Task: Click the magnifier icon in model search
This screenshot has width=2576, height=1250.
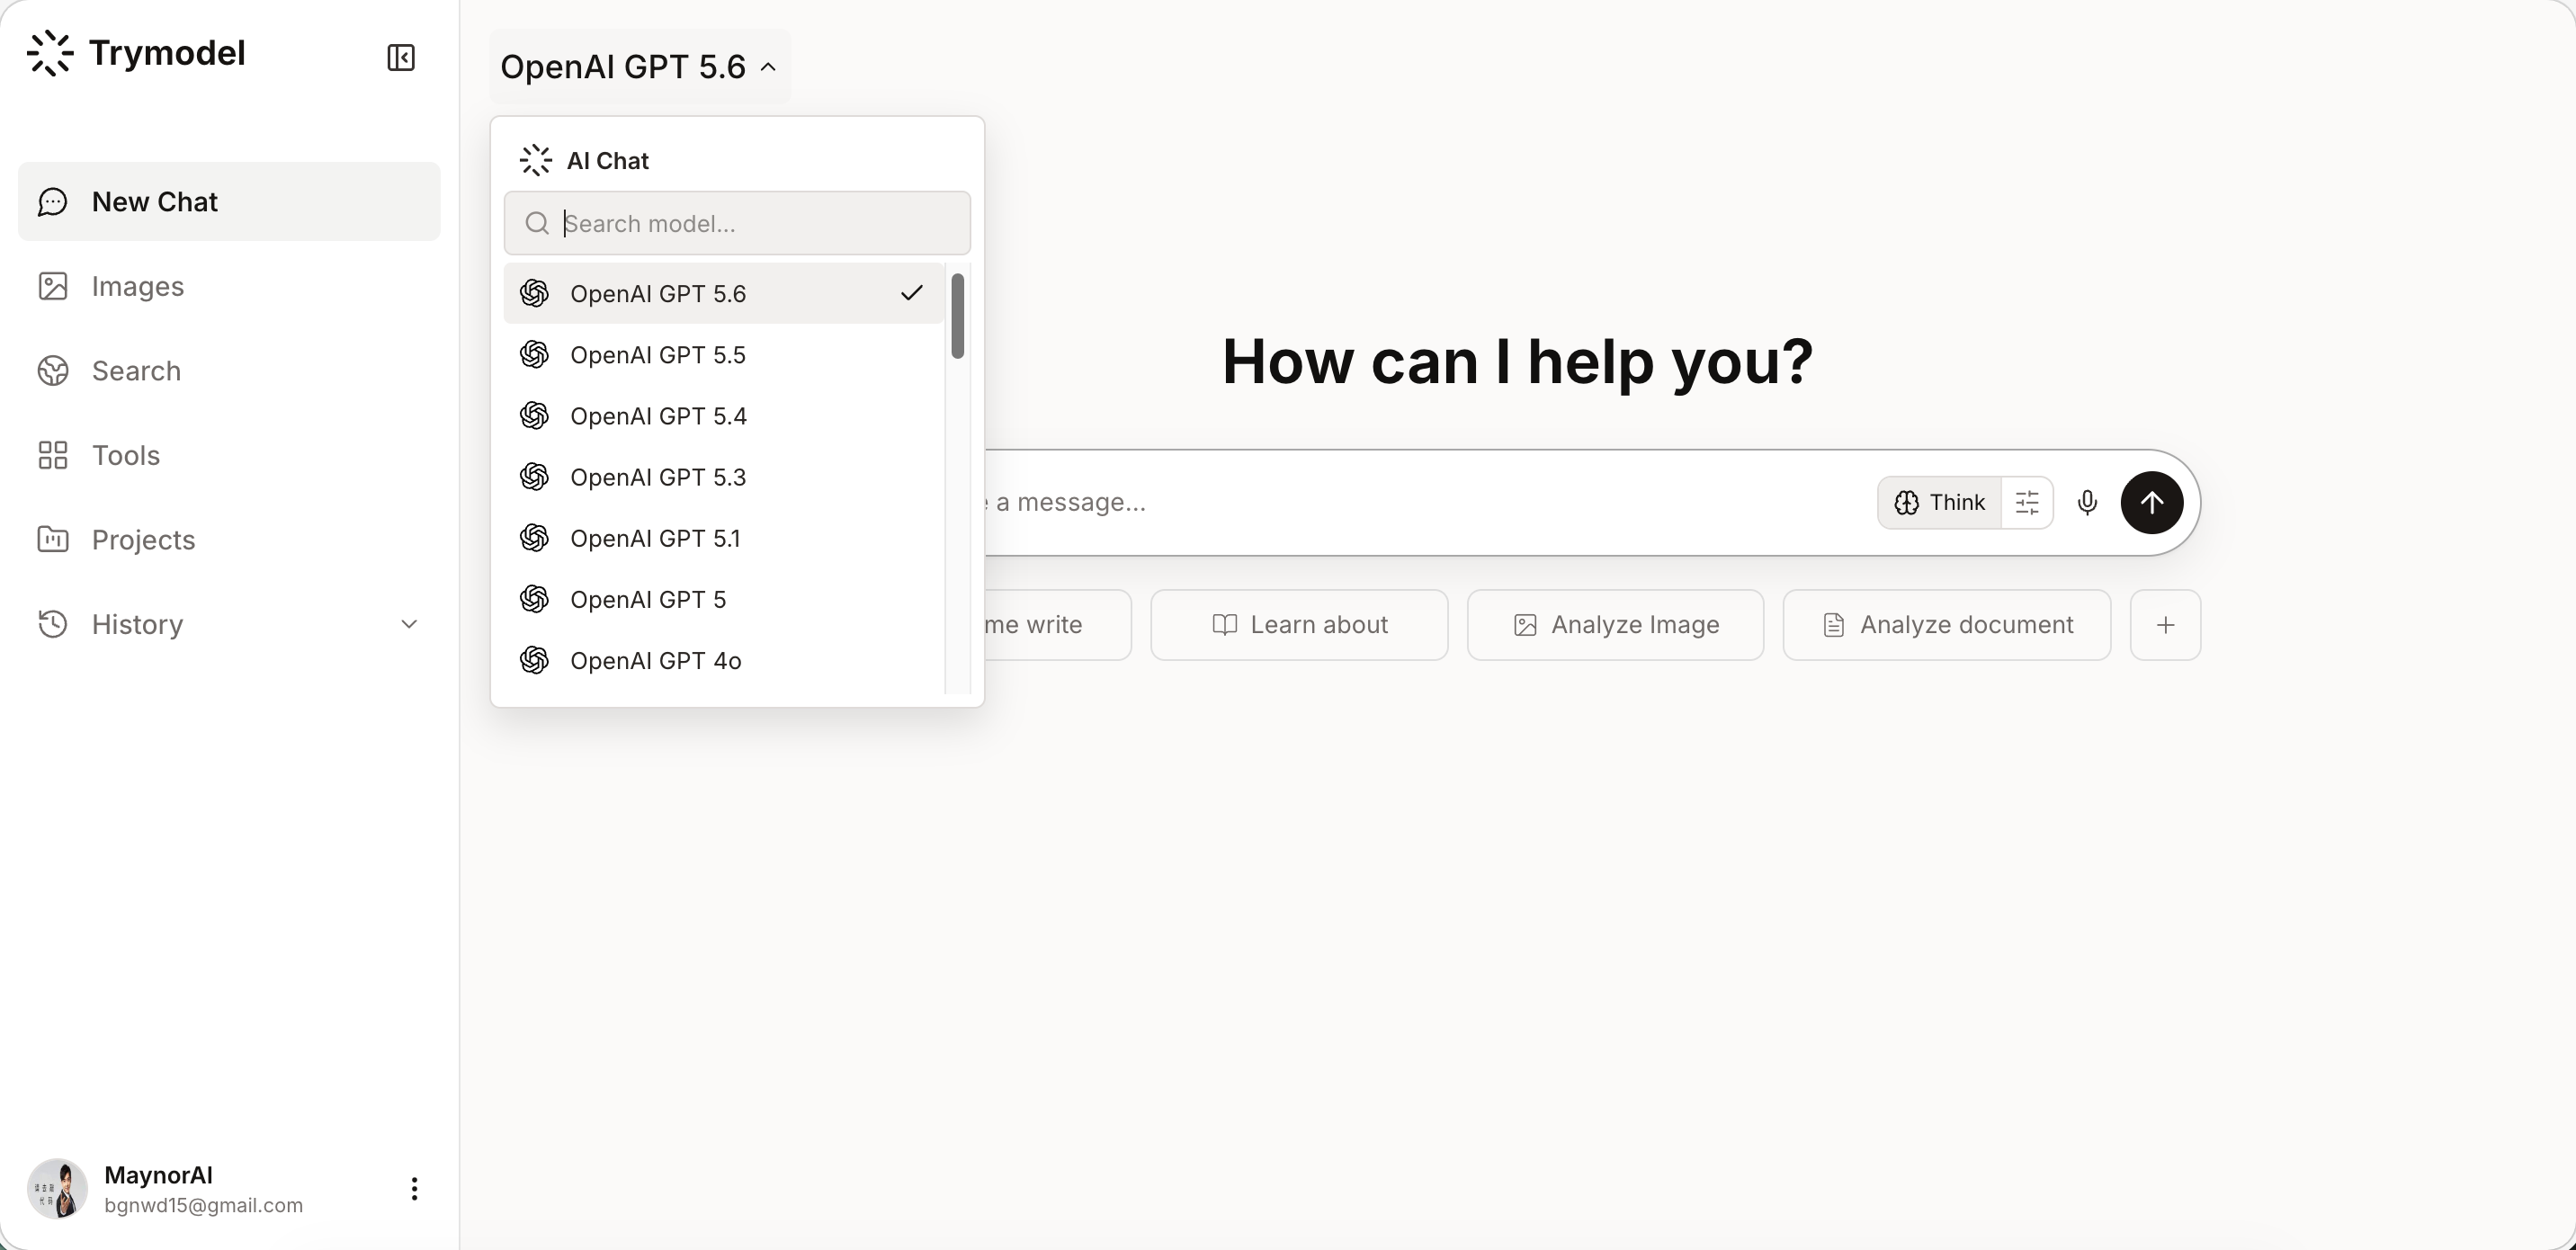Action: tap(537, 223)
